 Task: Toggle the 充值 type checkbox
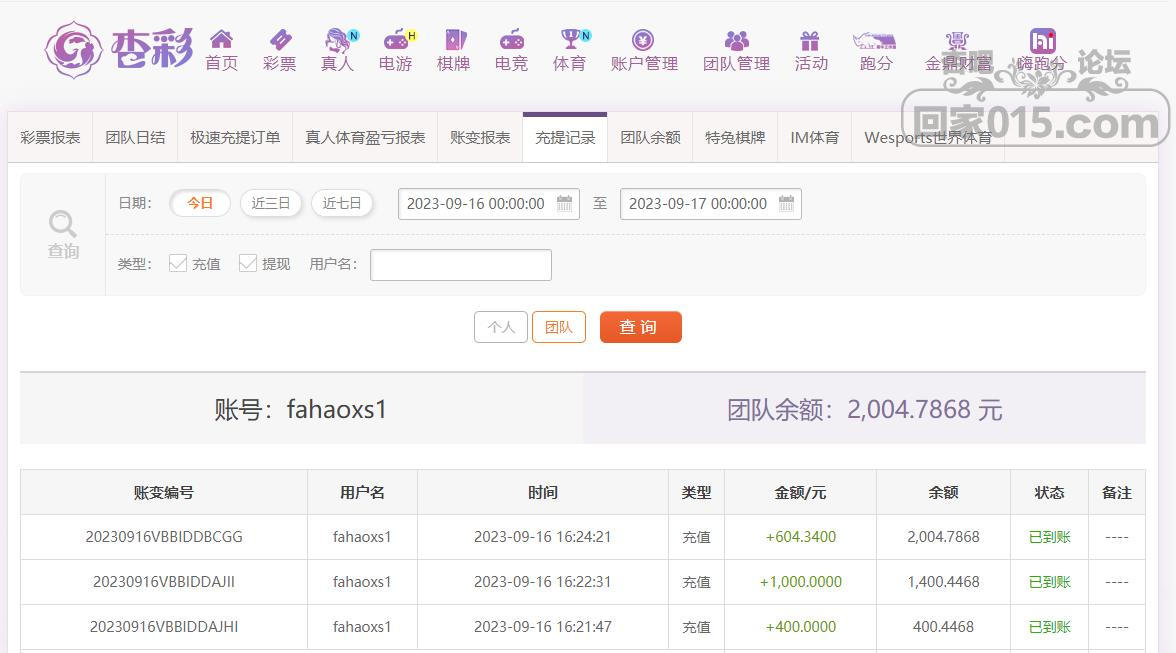[178, 263]
